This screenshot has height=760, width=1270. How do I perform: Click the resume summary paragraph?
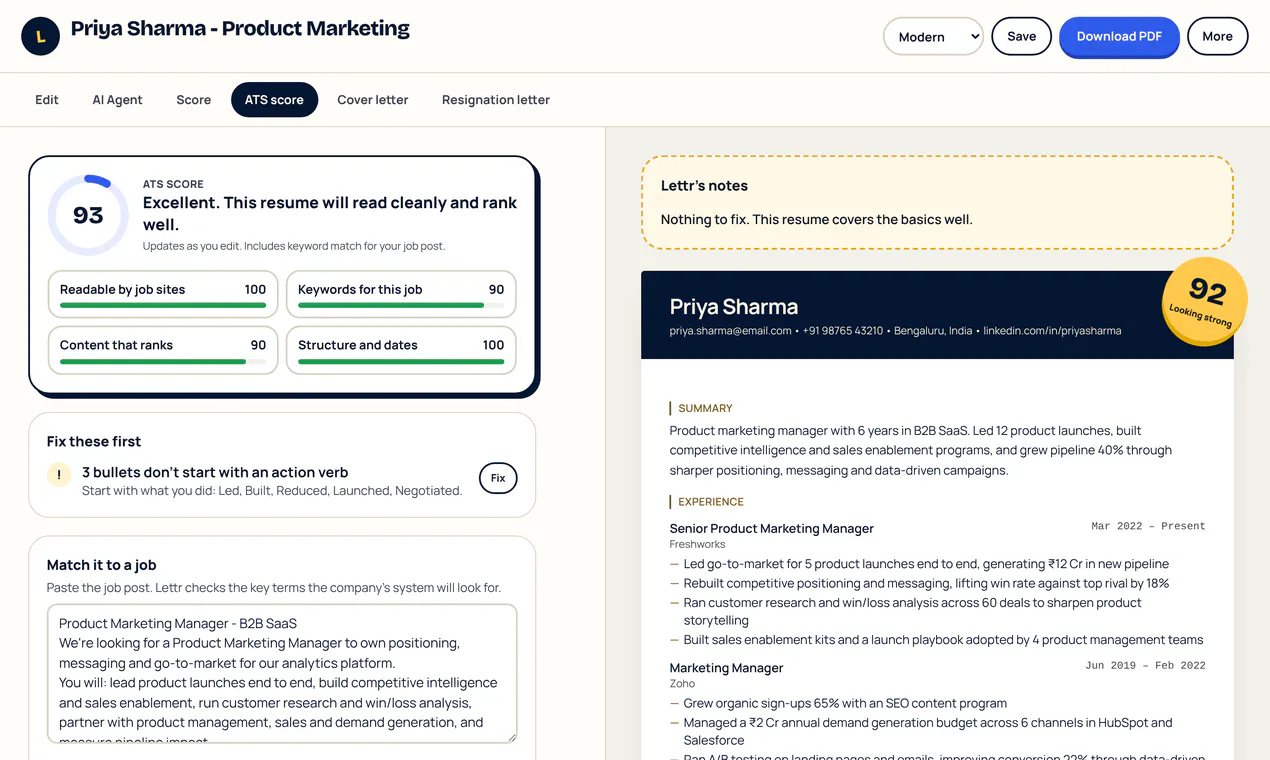click(920, 450)
